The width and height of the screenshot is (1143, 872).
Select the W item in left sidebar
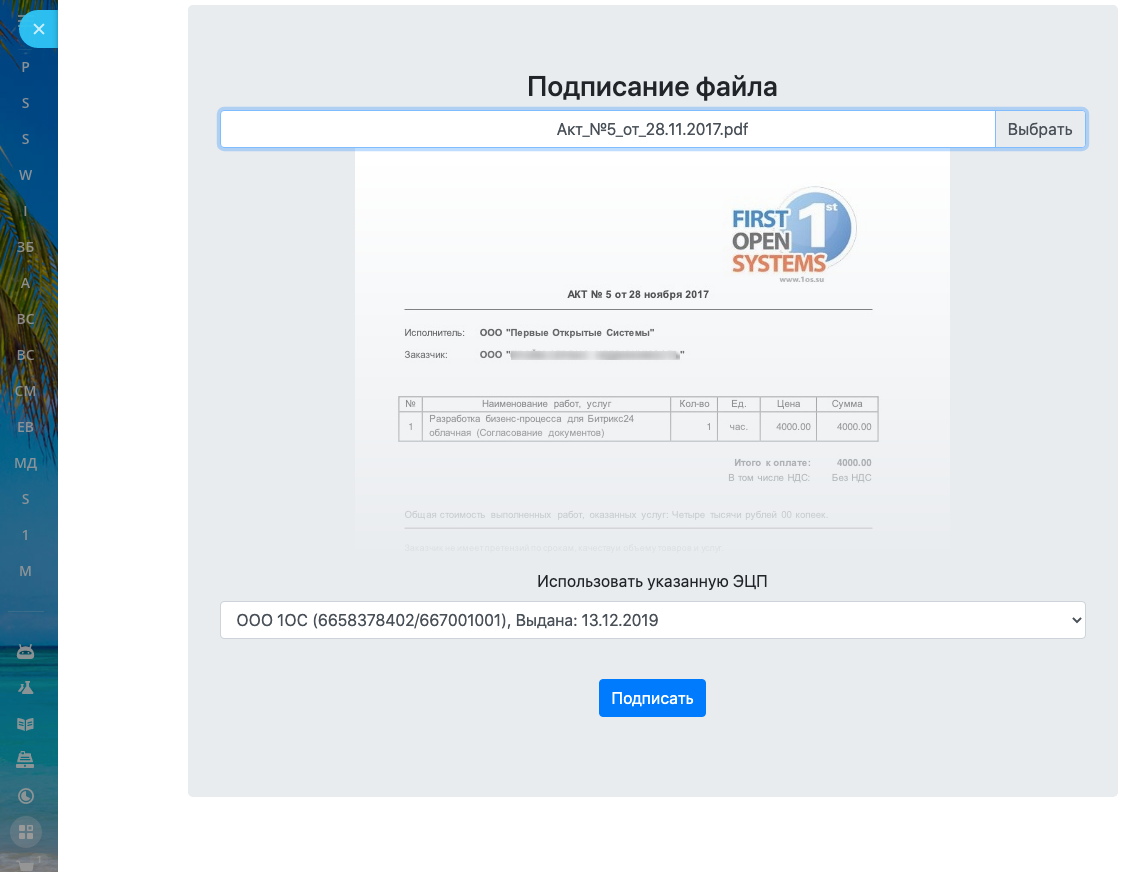[26, 175]
